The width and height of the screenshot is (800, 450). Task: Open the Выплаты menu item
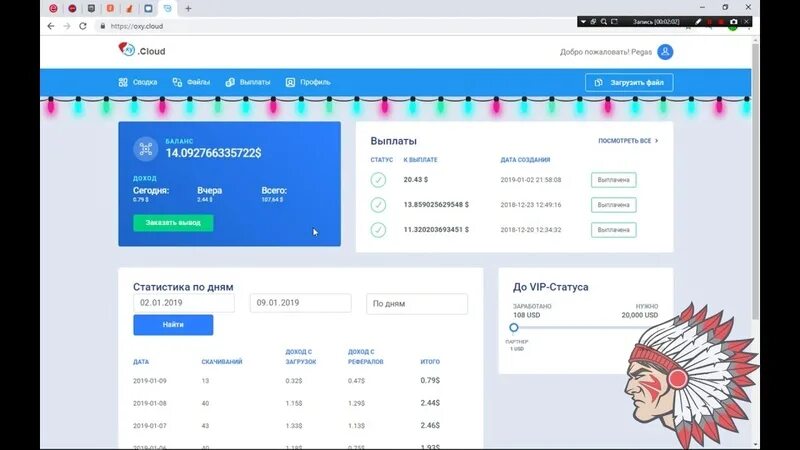click(x=248, y=82)
